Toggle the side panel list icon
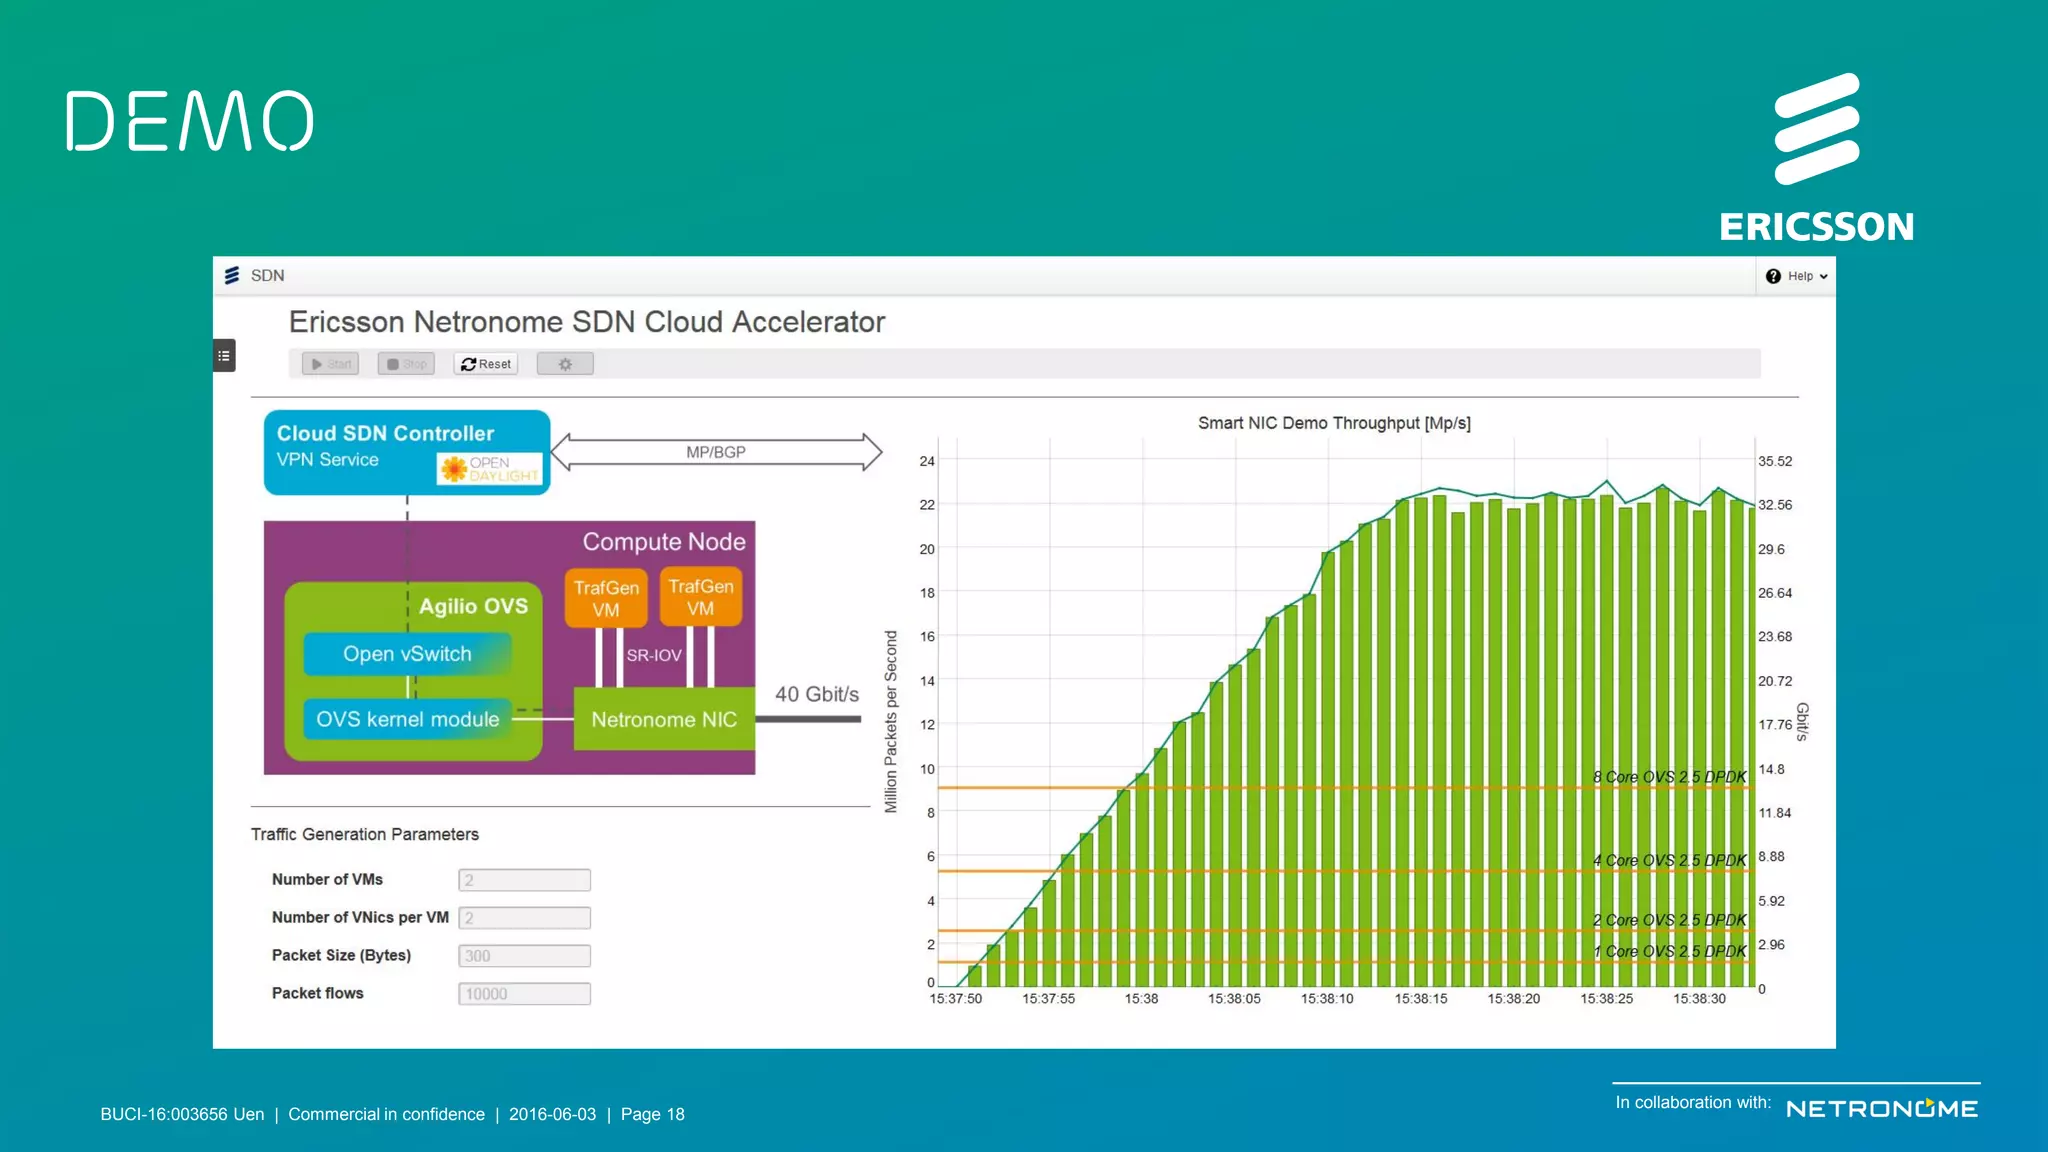Viewport: 2048px width, 1152px height. point(224,356)
